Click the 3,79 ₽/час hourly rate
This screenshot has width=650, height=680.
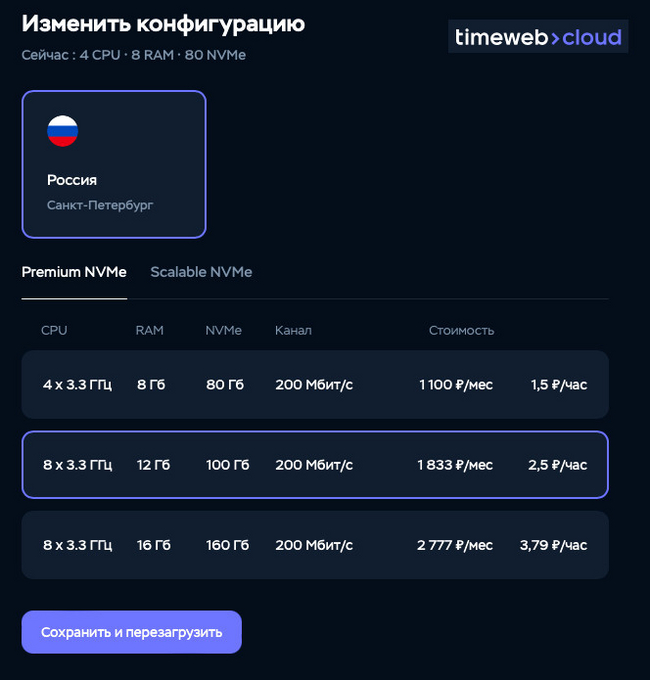point(553,545)
